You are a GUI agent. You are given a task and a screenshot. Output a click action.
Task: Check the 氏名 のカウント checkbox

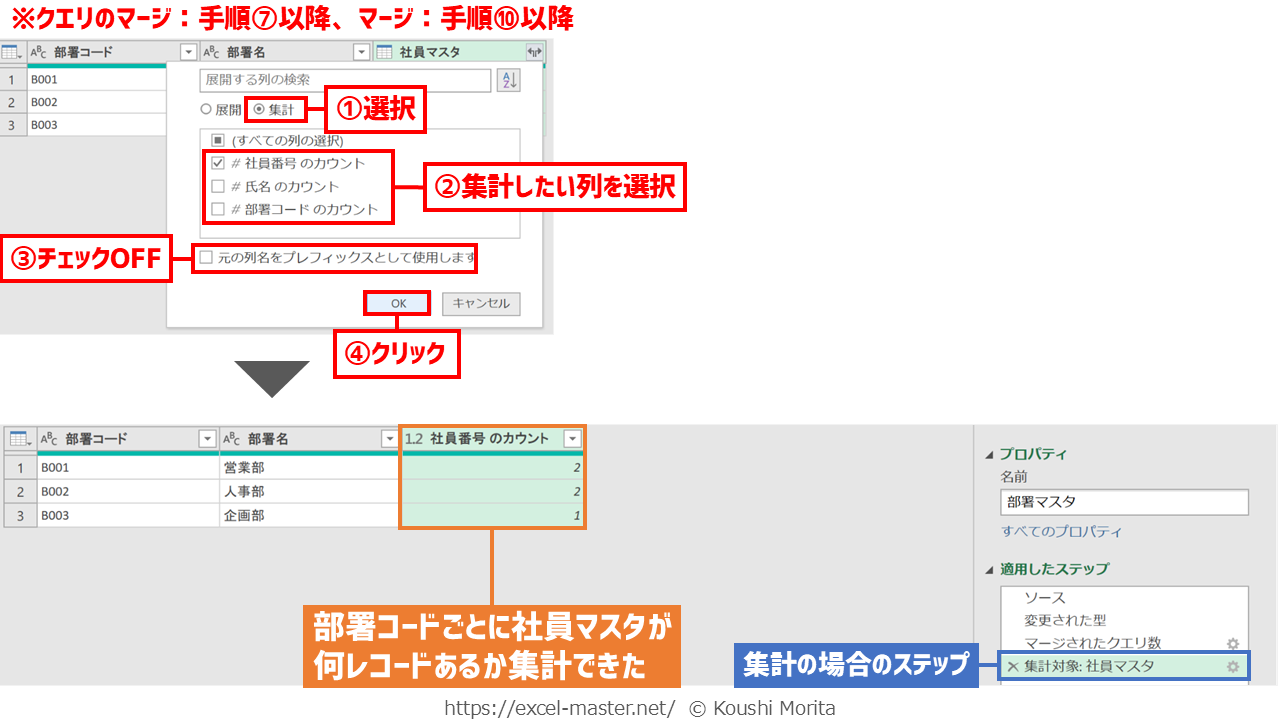tap(218, 187)
